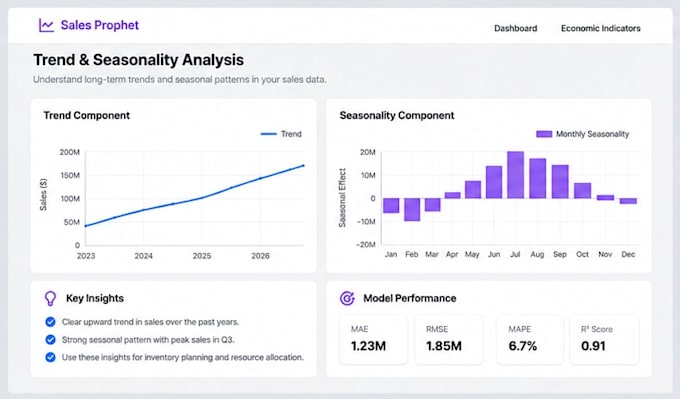Click the Sales Prophet chart logo icon

point(46,25)
